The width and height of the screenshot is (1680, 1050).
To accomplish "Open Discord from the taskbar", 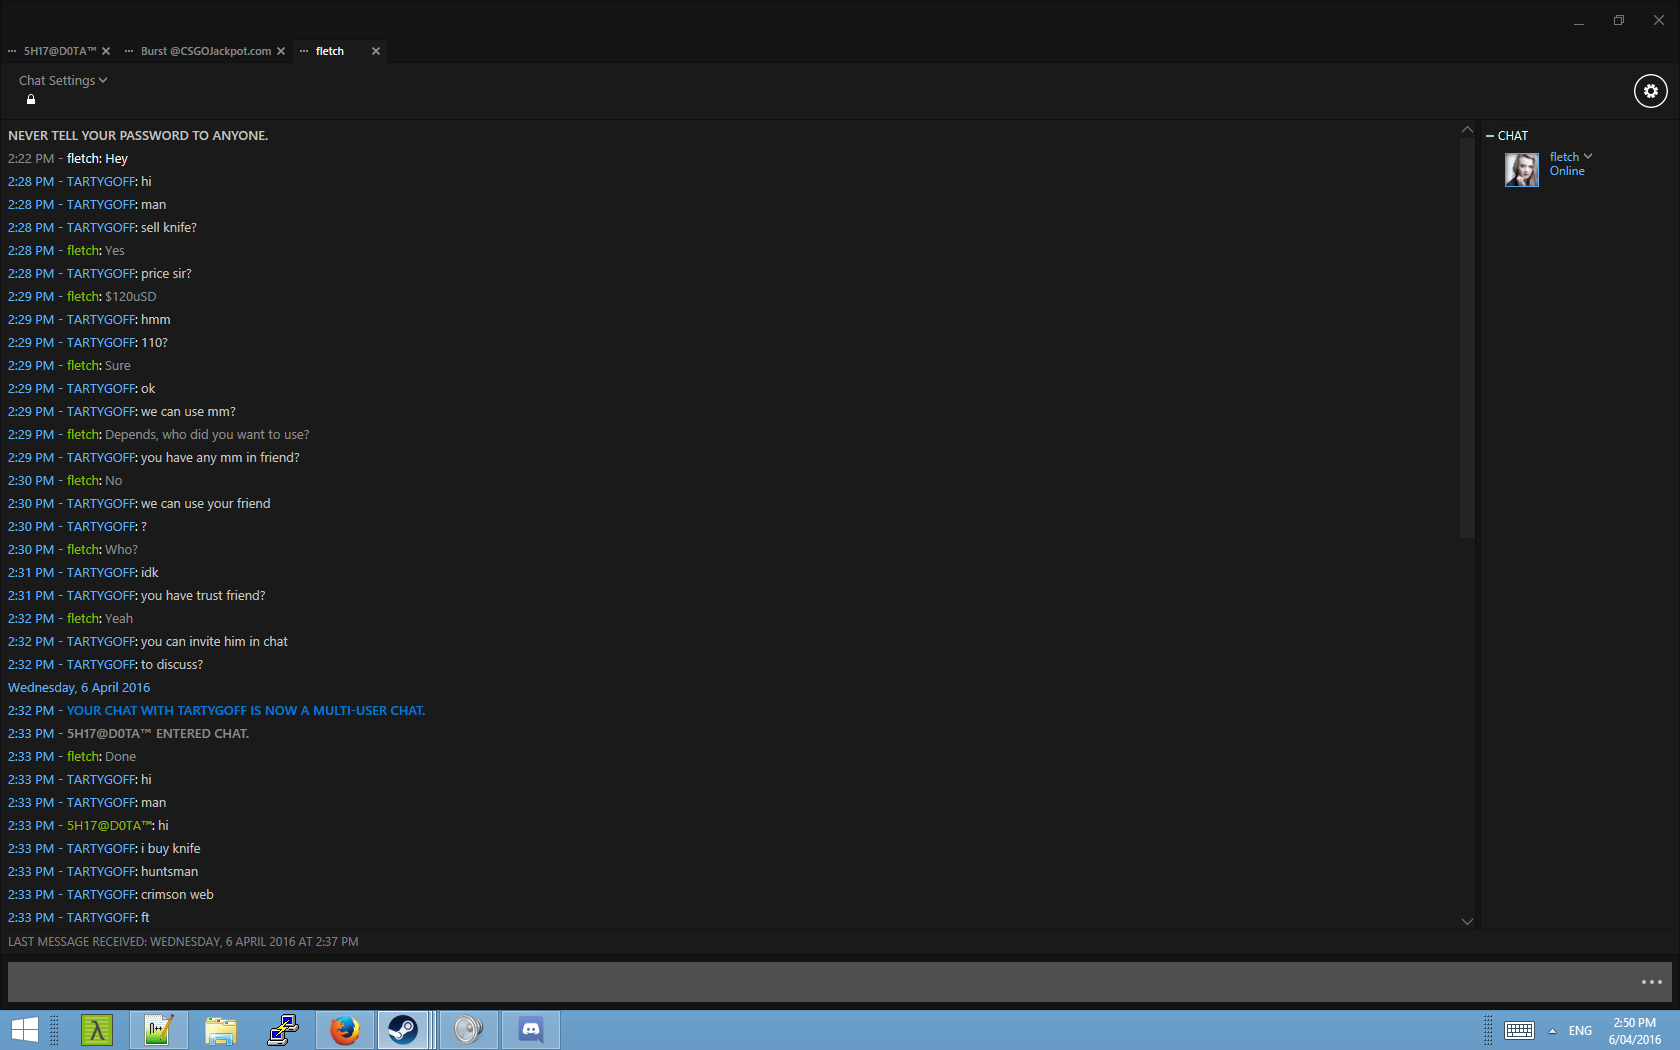I will pyautogui.click(x=531, y=1029).
